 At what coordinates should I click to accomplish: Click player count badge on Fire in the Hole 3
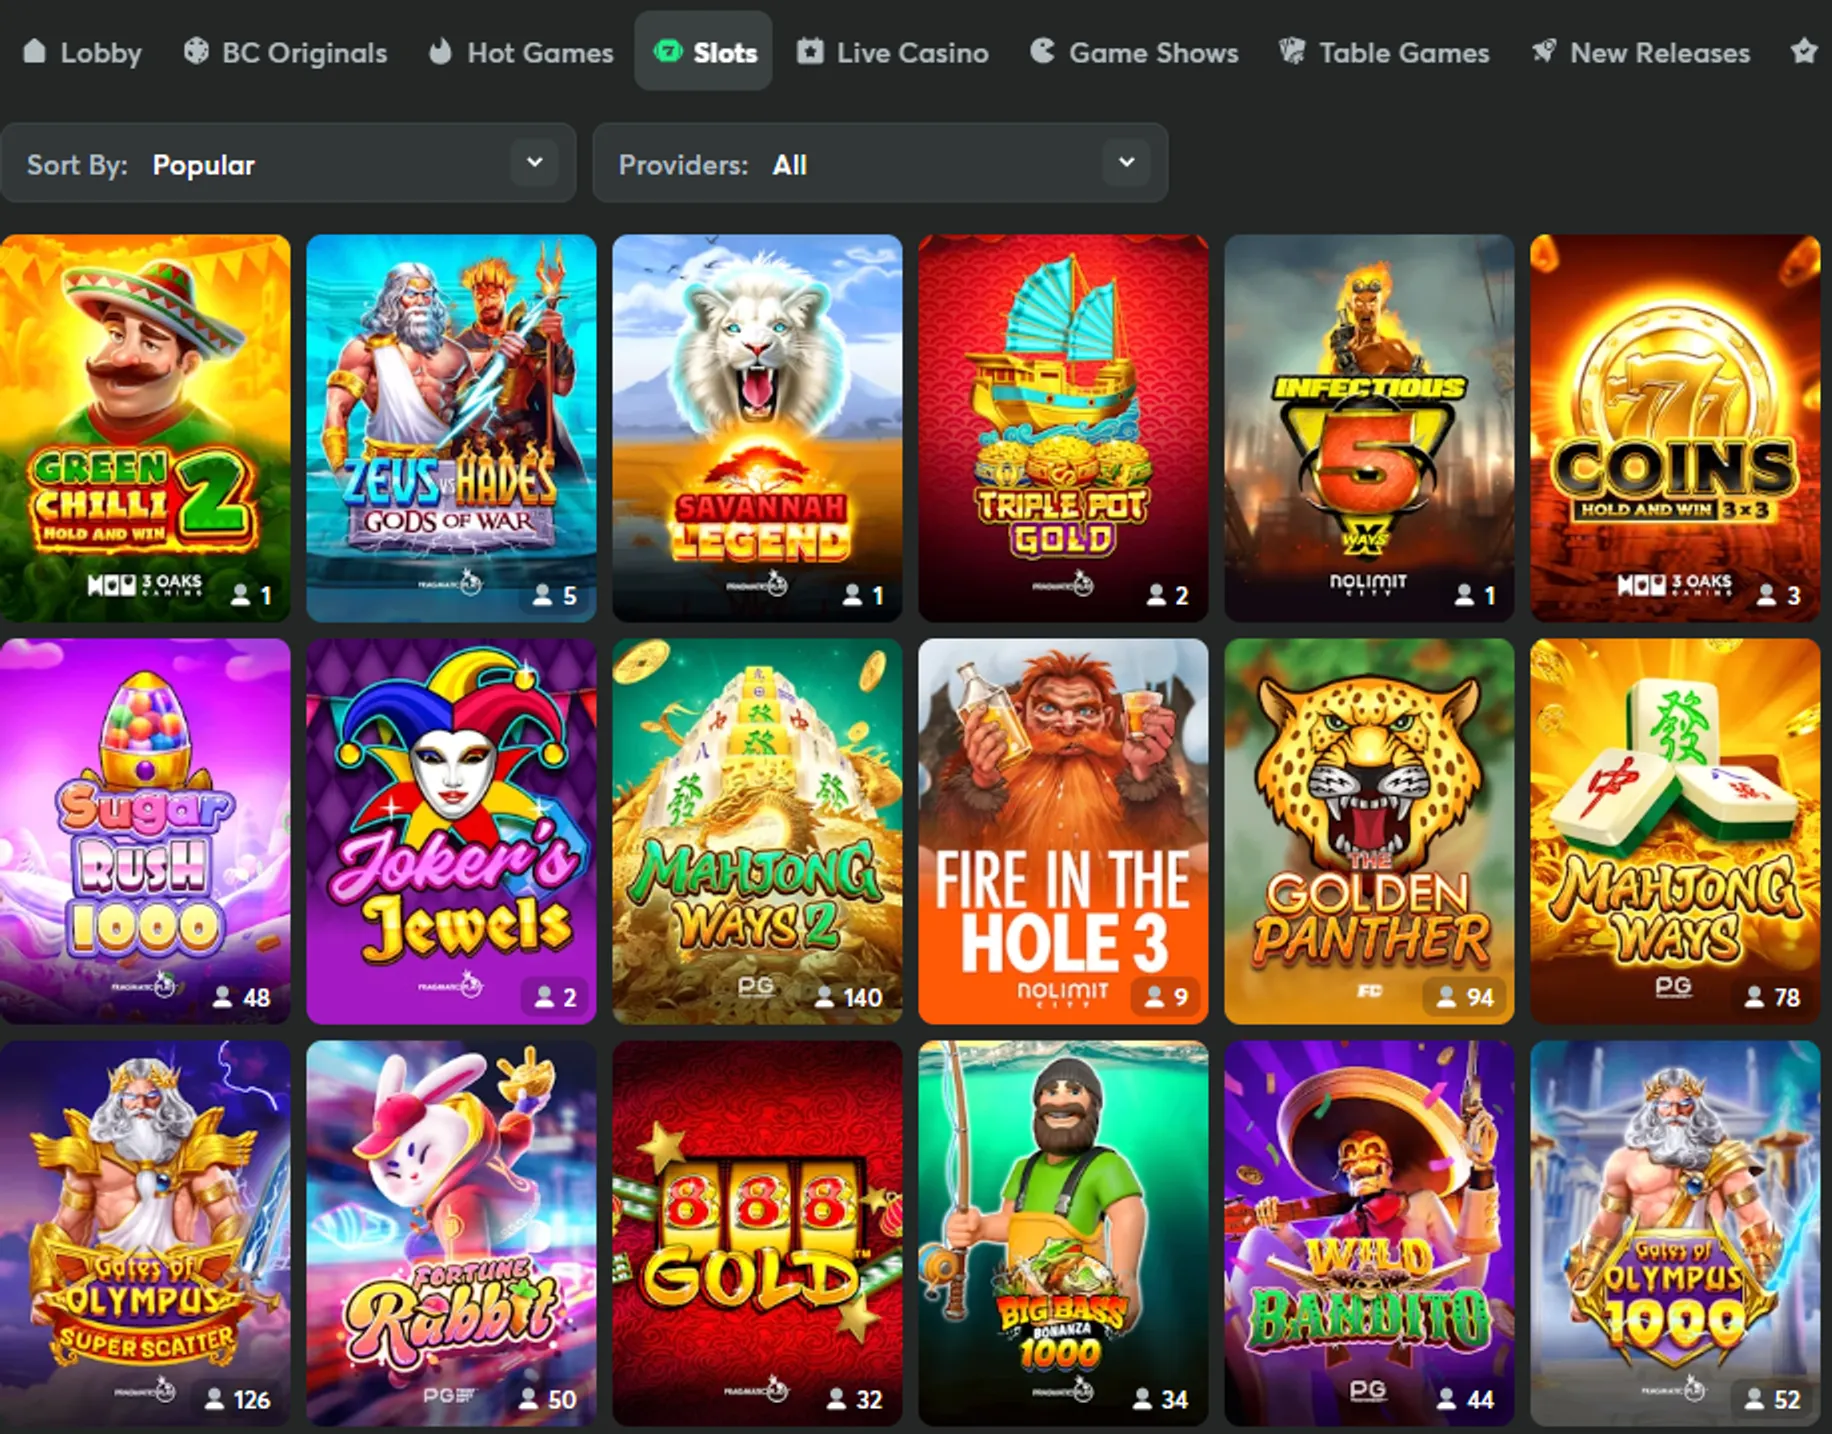click(1167, 997)
